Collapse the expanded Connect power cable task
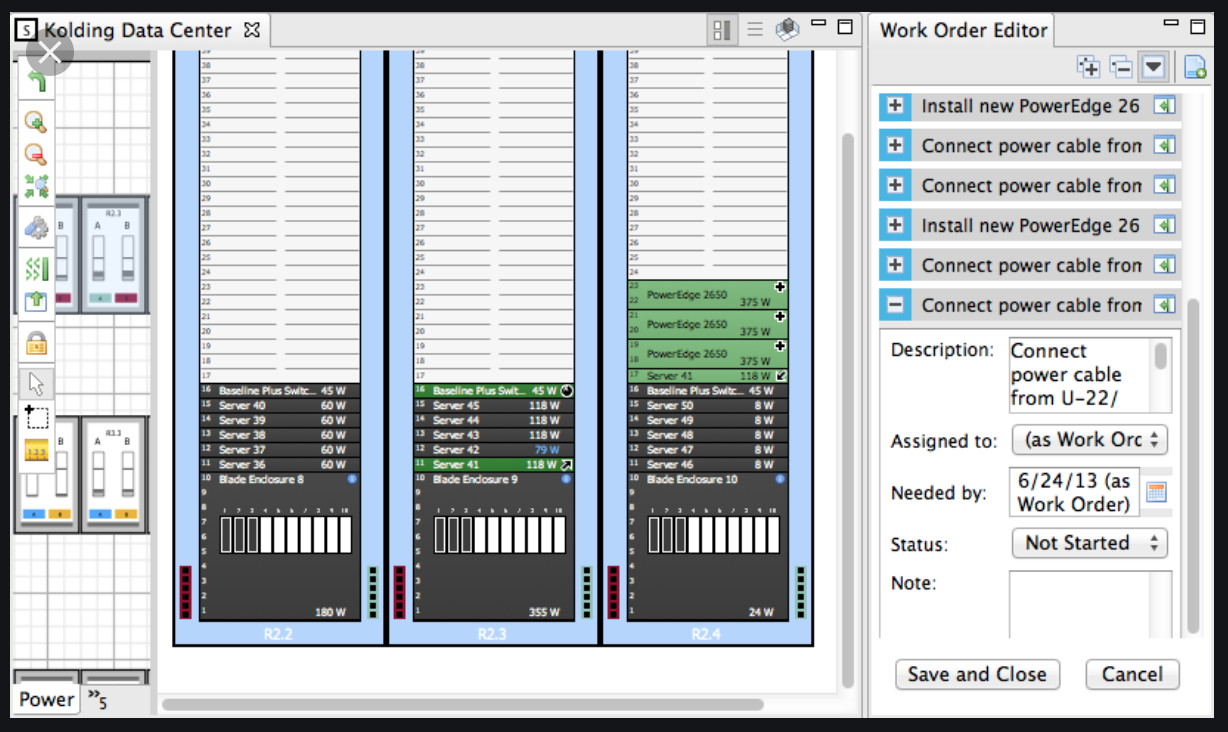 tap(895, 305)
